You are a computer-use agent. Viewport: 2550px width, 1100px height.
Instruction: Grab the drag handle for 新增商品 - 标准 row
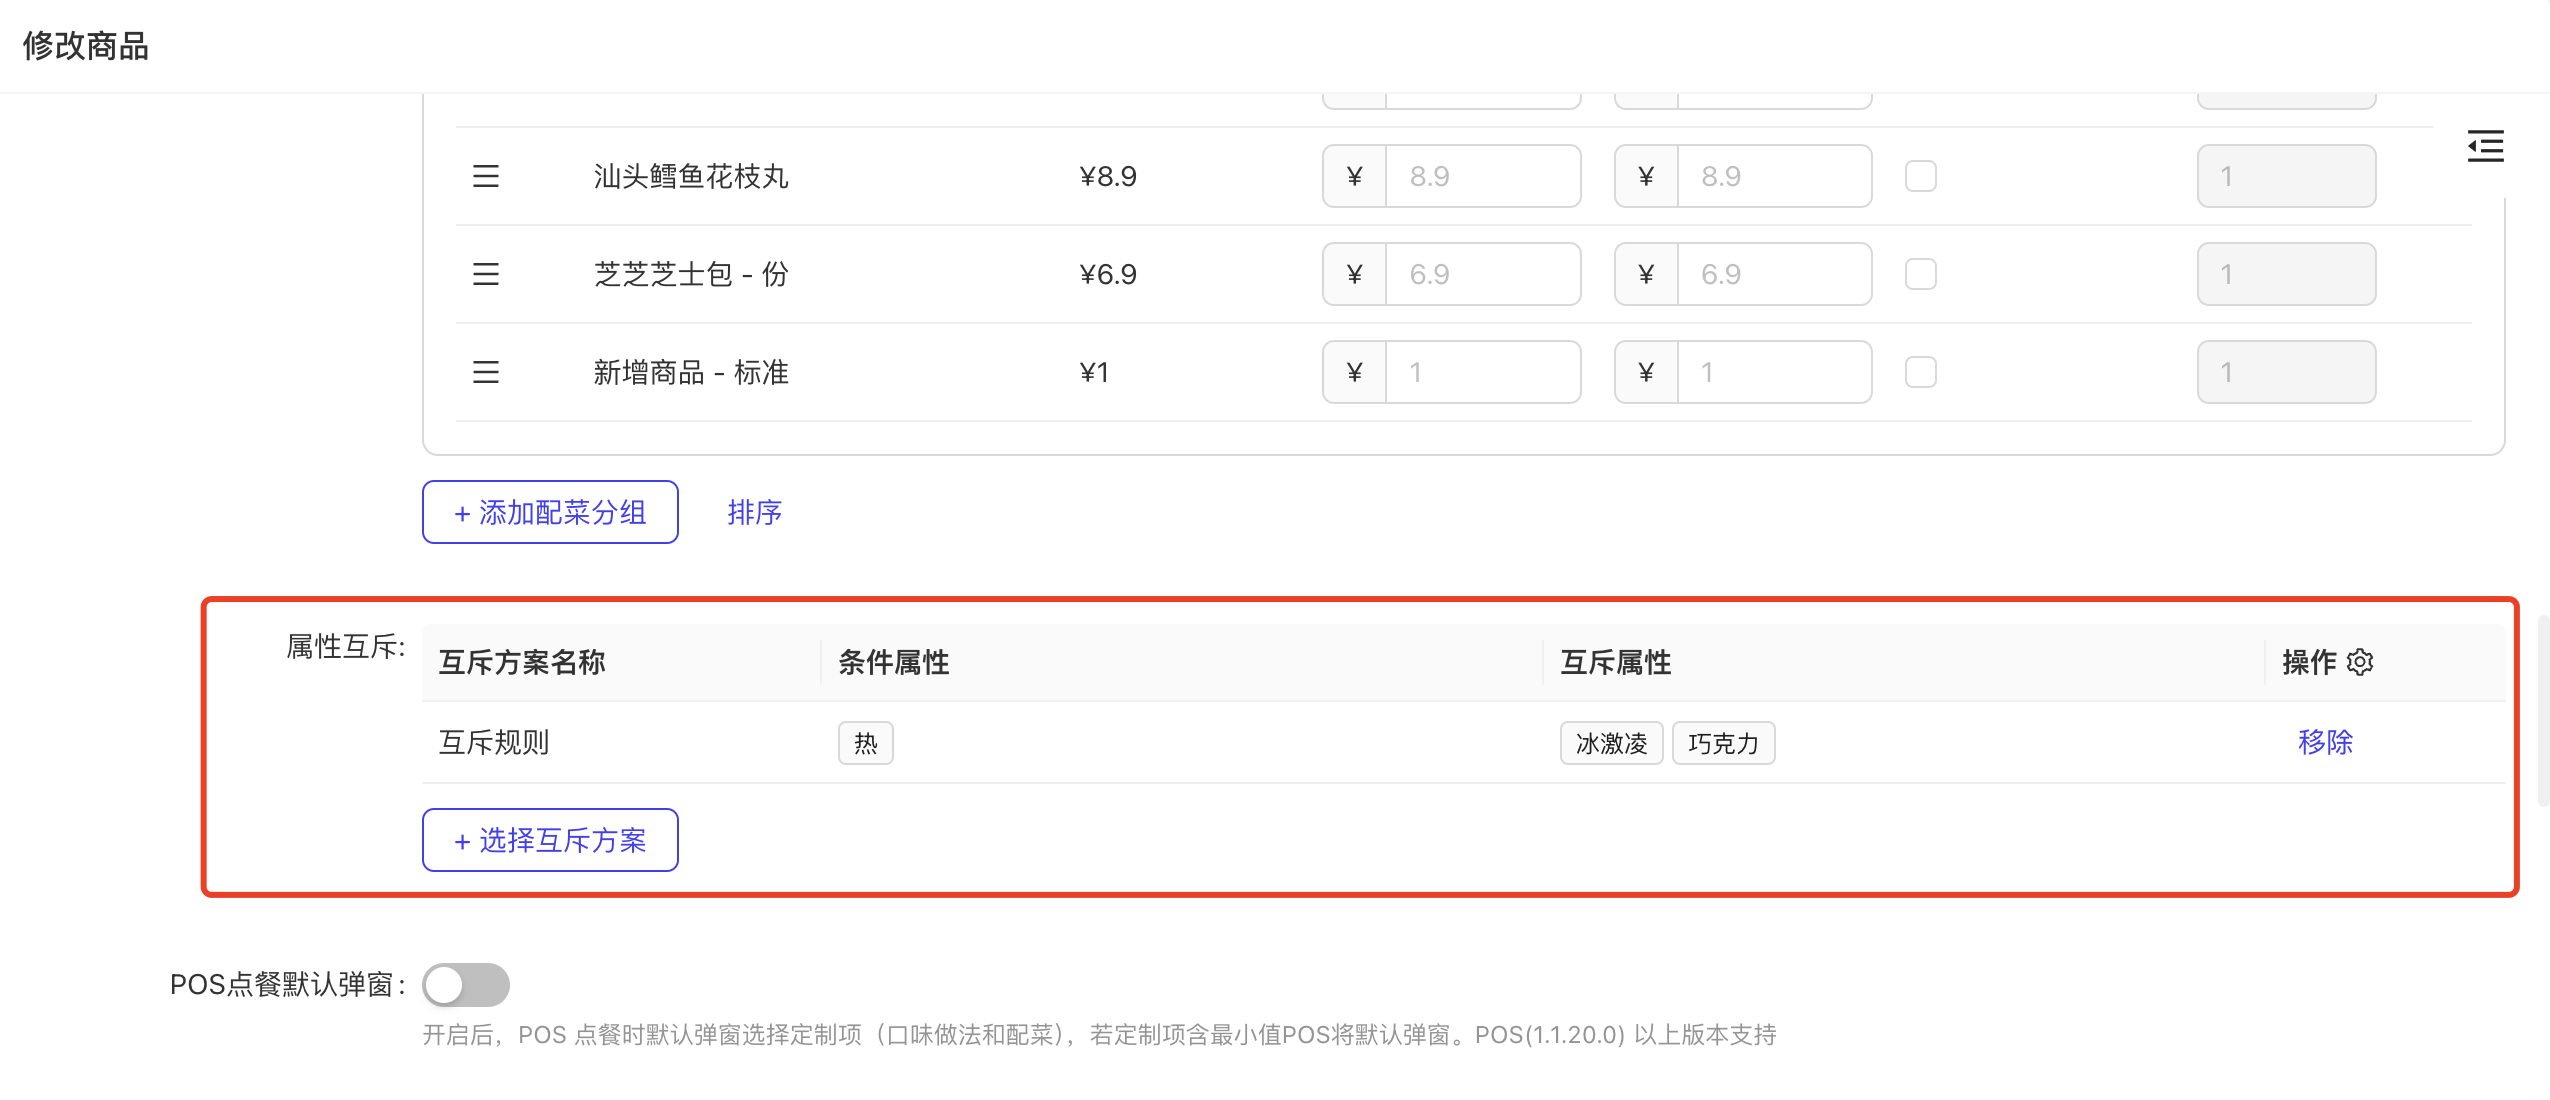(486, 372)
